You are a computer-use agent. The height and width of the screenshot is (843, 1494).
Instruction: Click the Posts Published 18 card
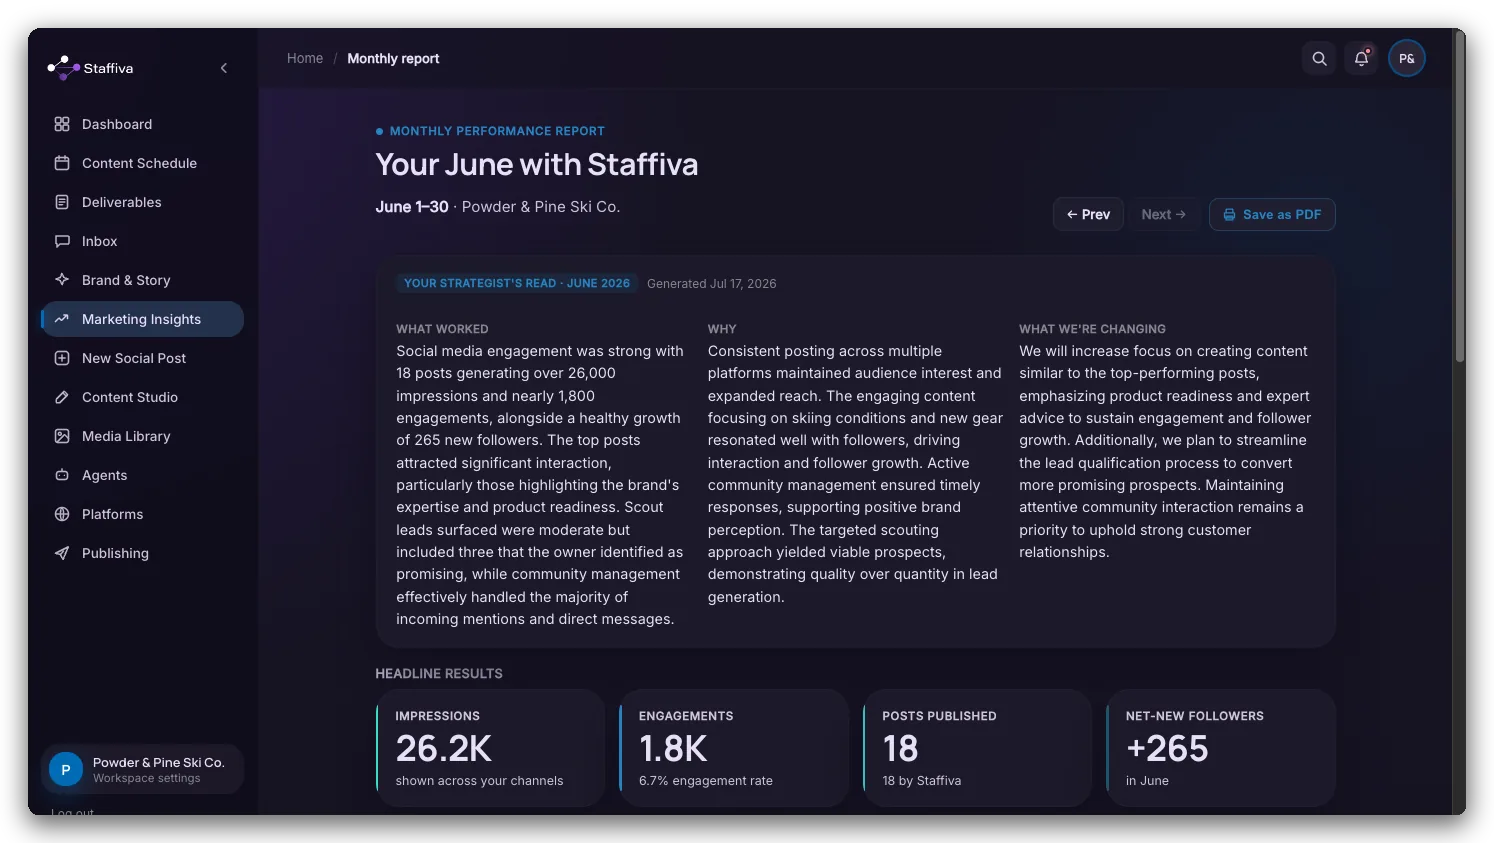point(977,748)
